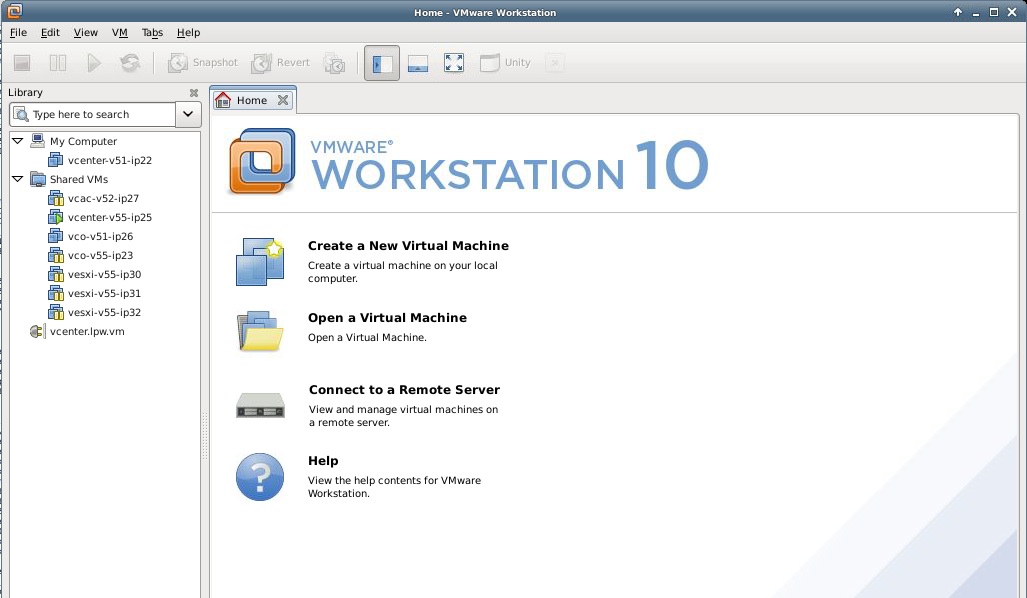Toggle the thumbnail bar view button
The height and width of the screenshot is (598, 1027).
418,64
